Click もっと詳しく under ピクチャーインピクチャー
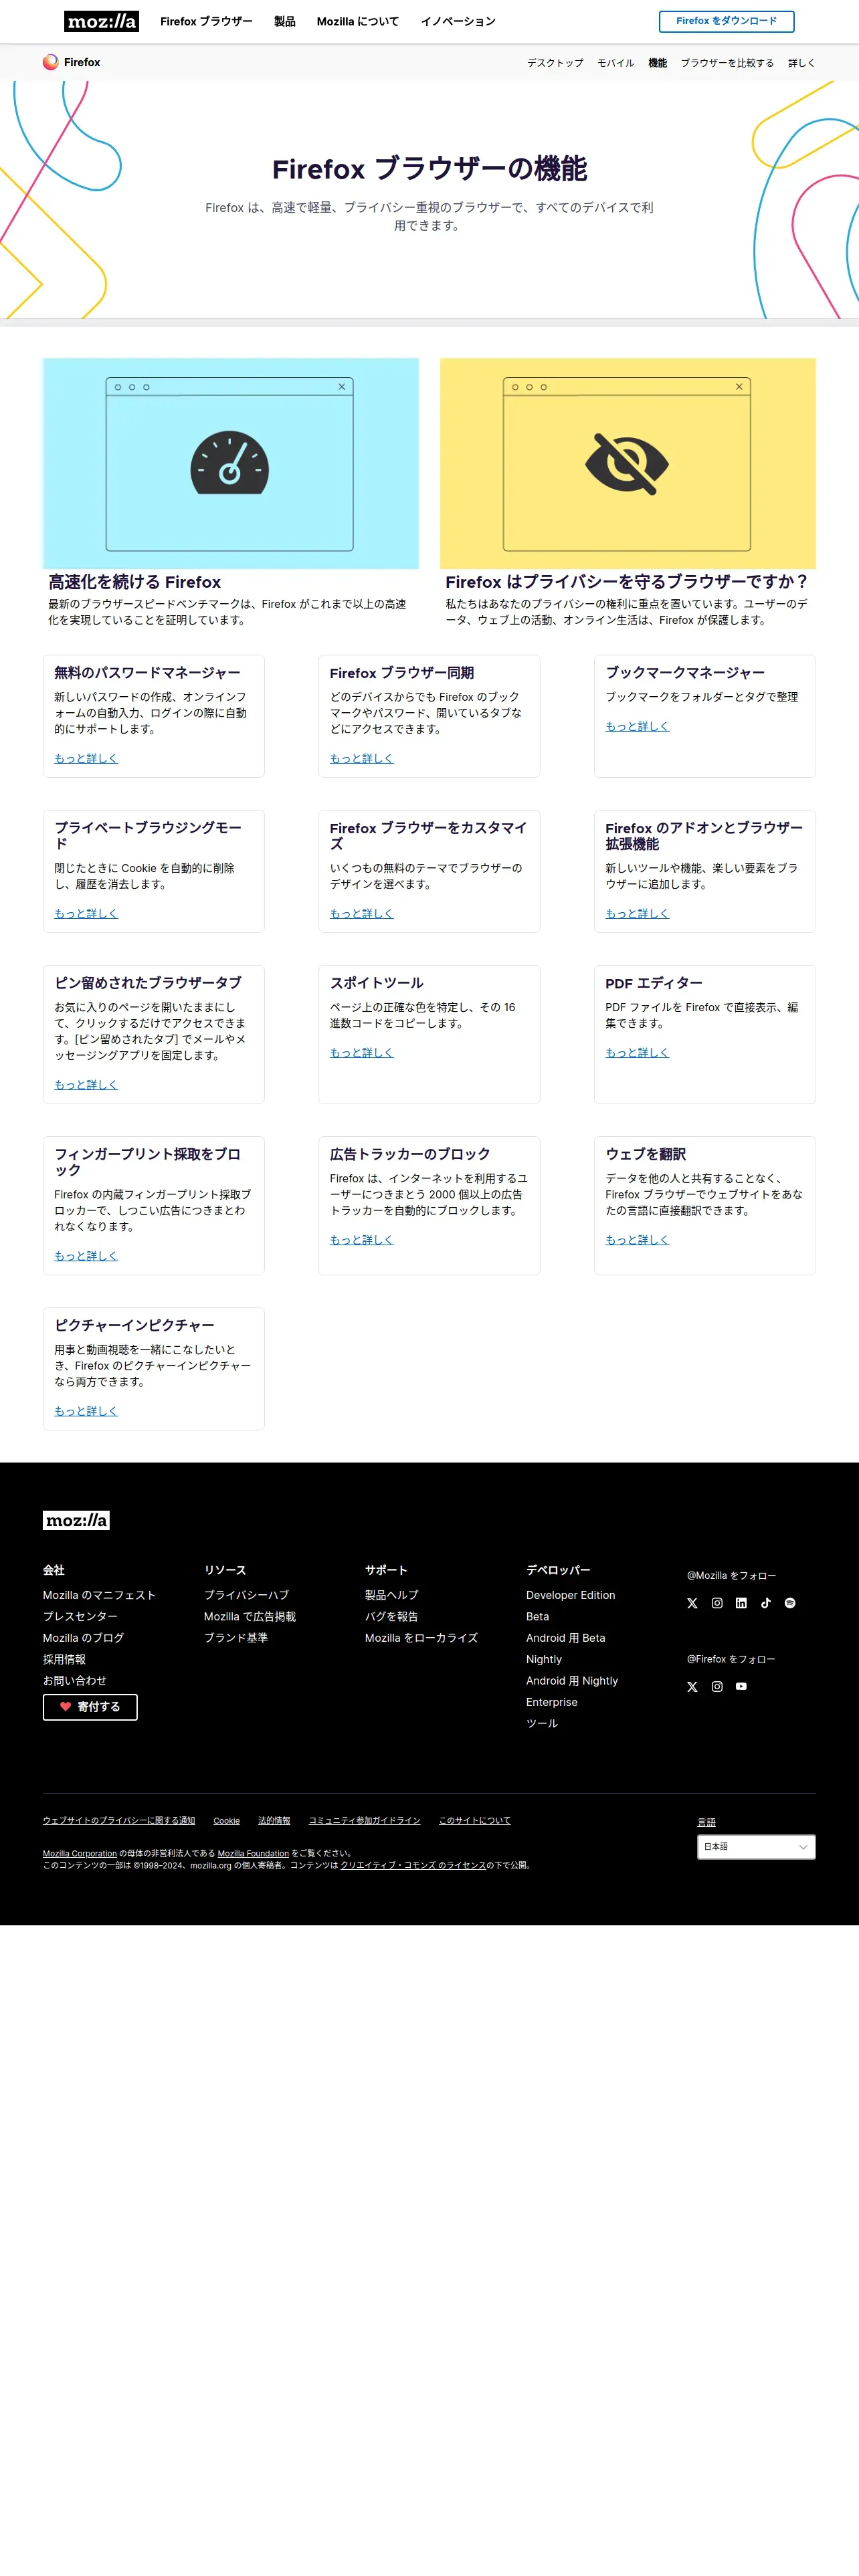 (86, 1411)
